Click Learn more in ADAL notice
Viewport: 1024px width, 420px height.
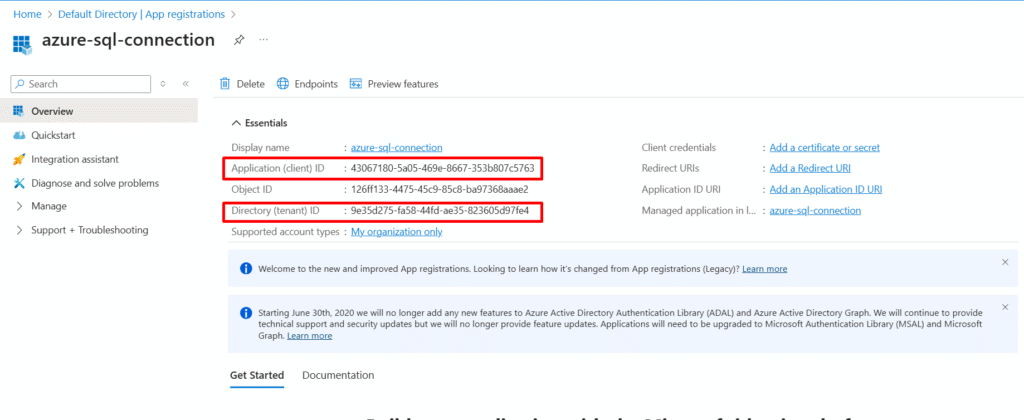coord(310,336)
